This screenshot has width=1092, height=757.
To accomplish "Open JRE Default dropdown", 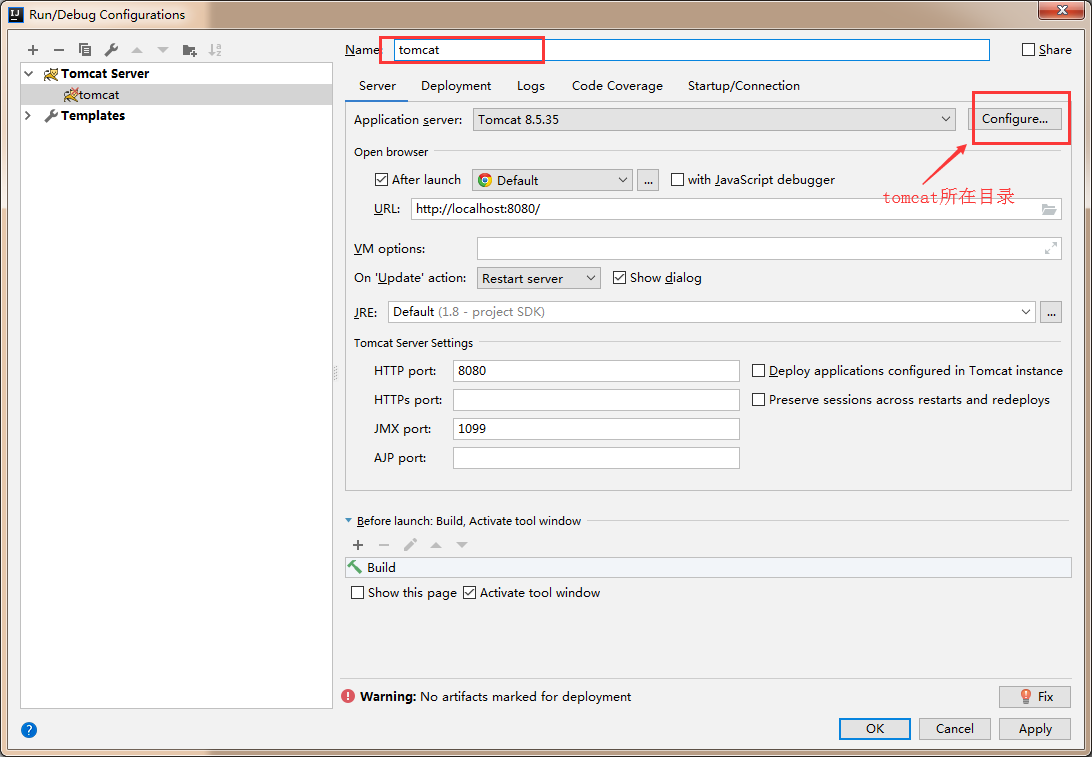I will pyautogui.click(x=712, y=312).
